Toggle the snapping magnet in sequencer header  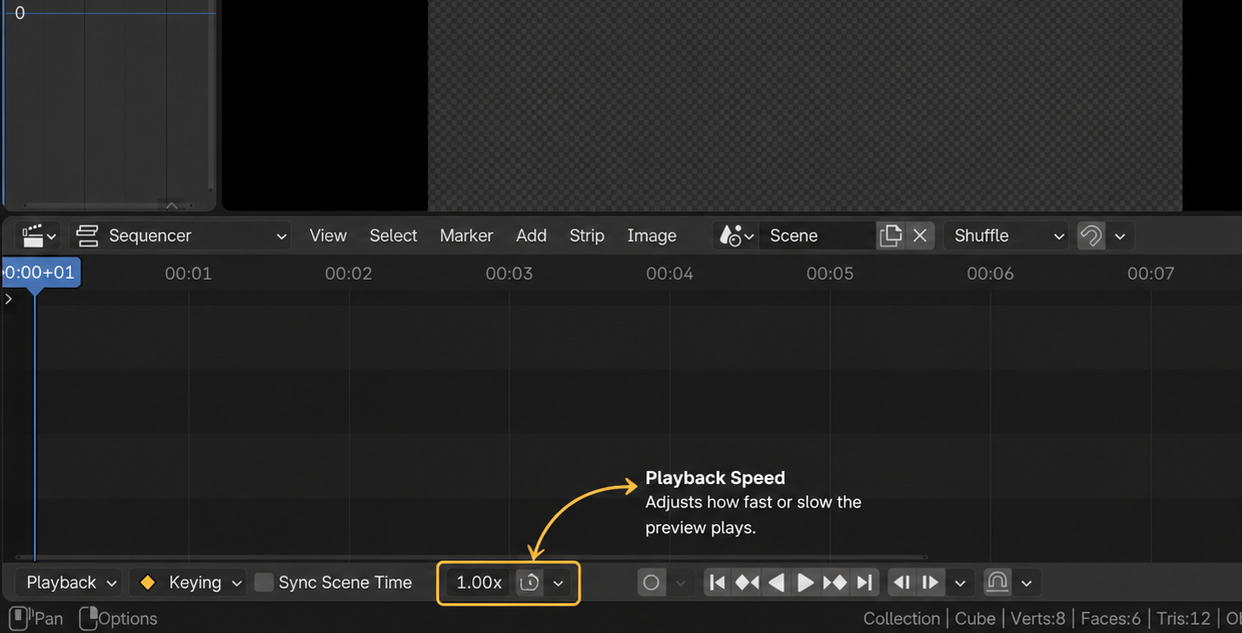pos(1091,236)
